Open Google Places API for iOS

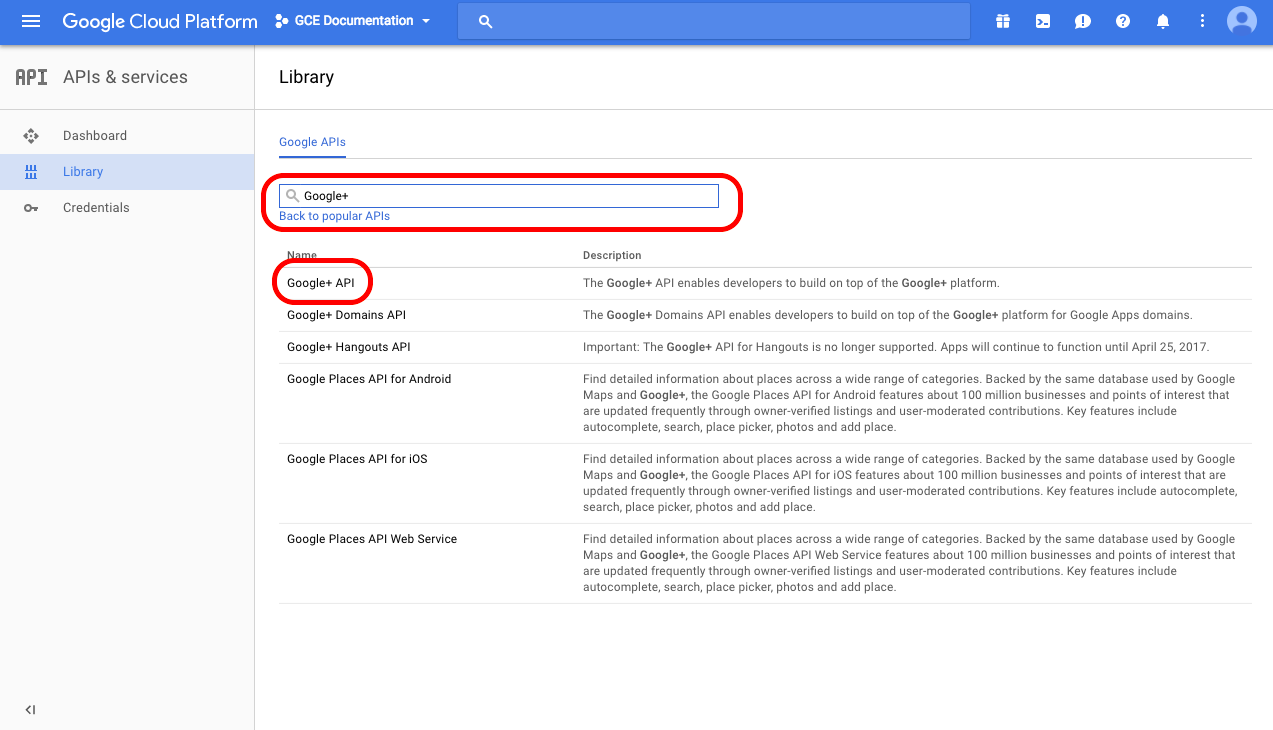[x=357, y=459]
